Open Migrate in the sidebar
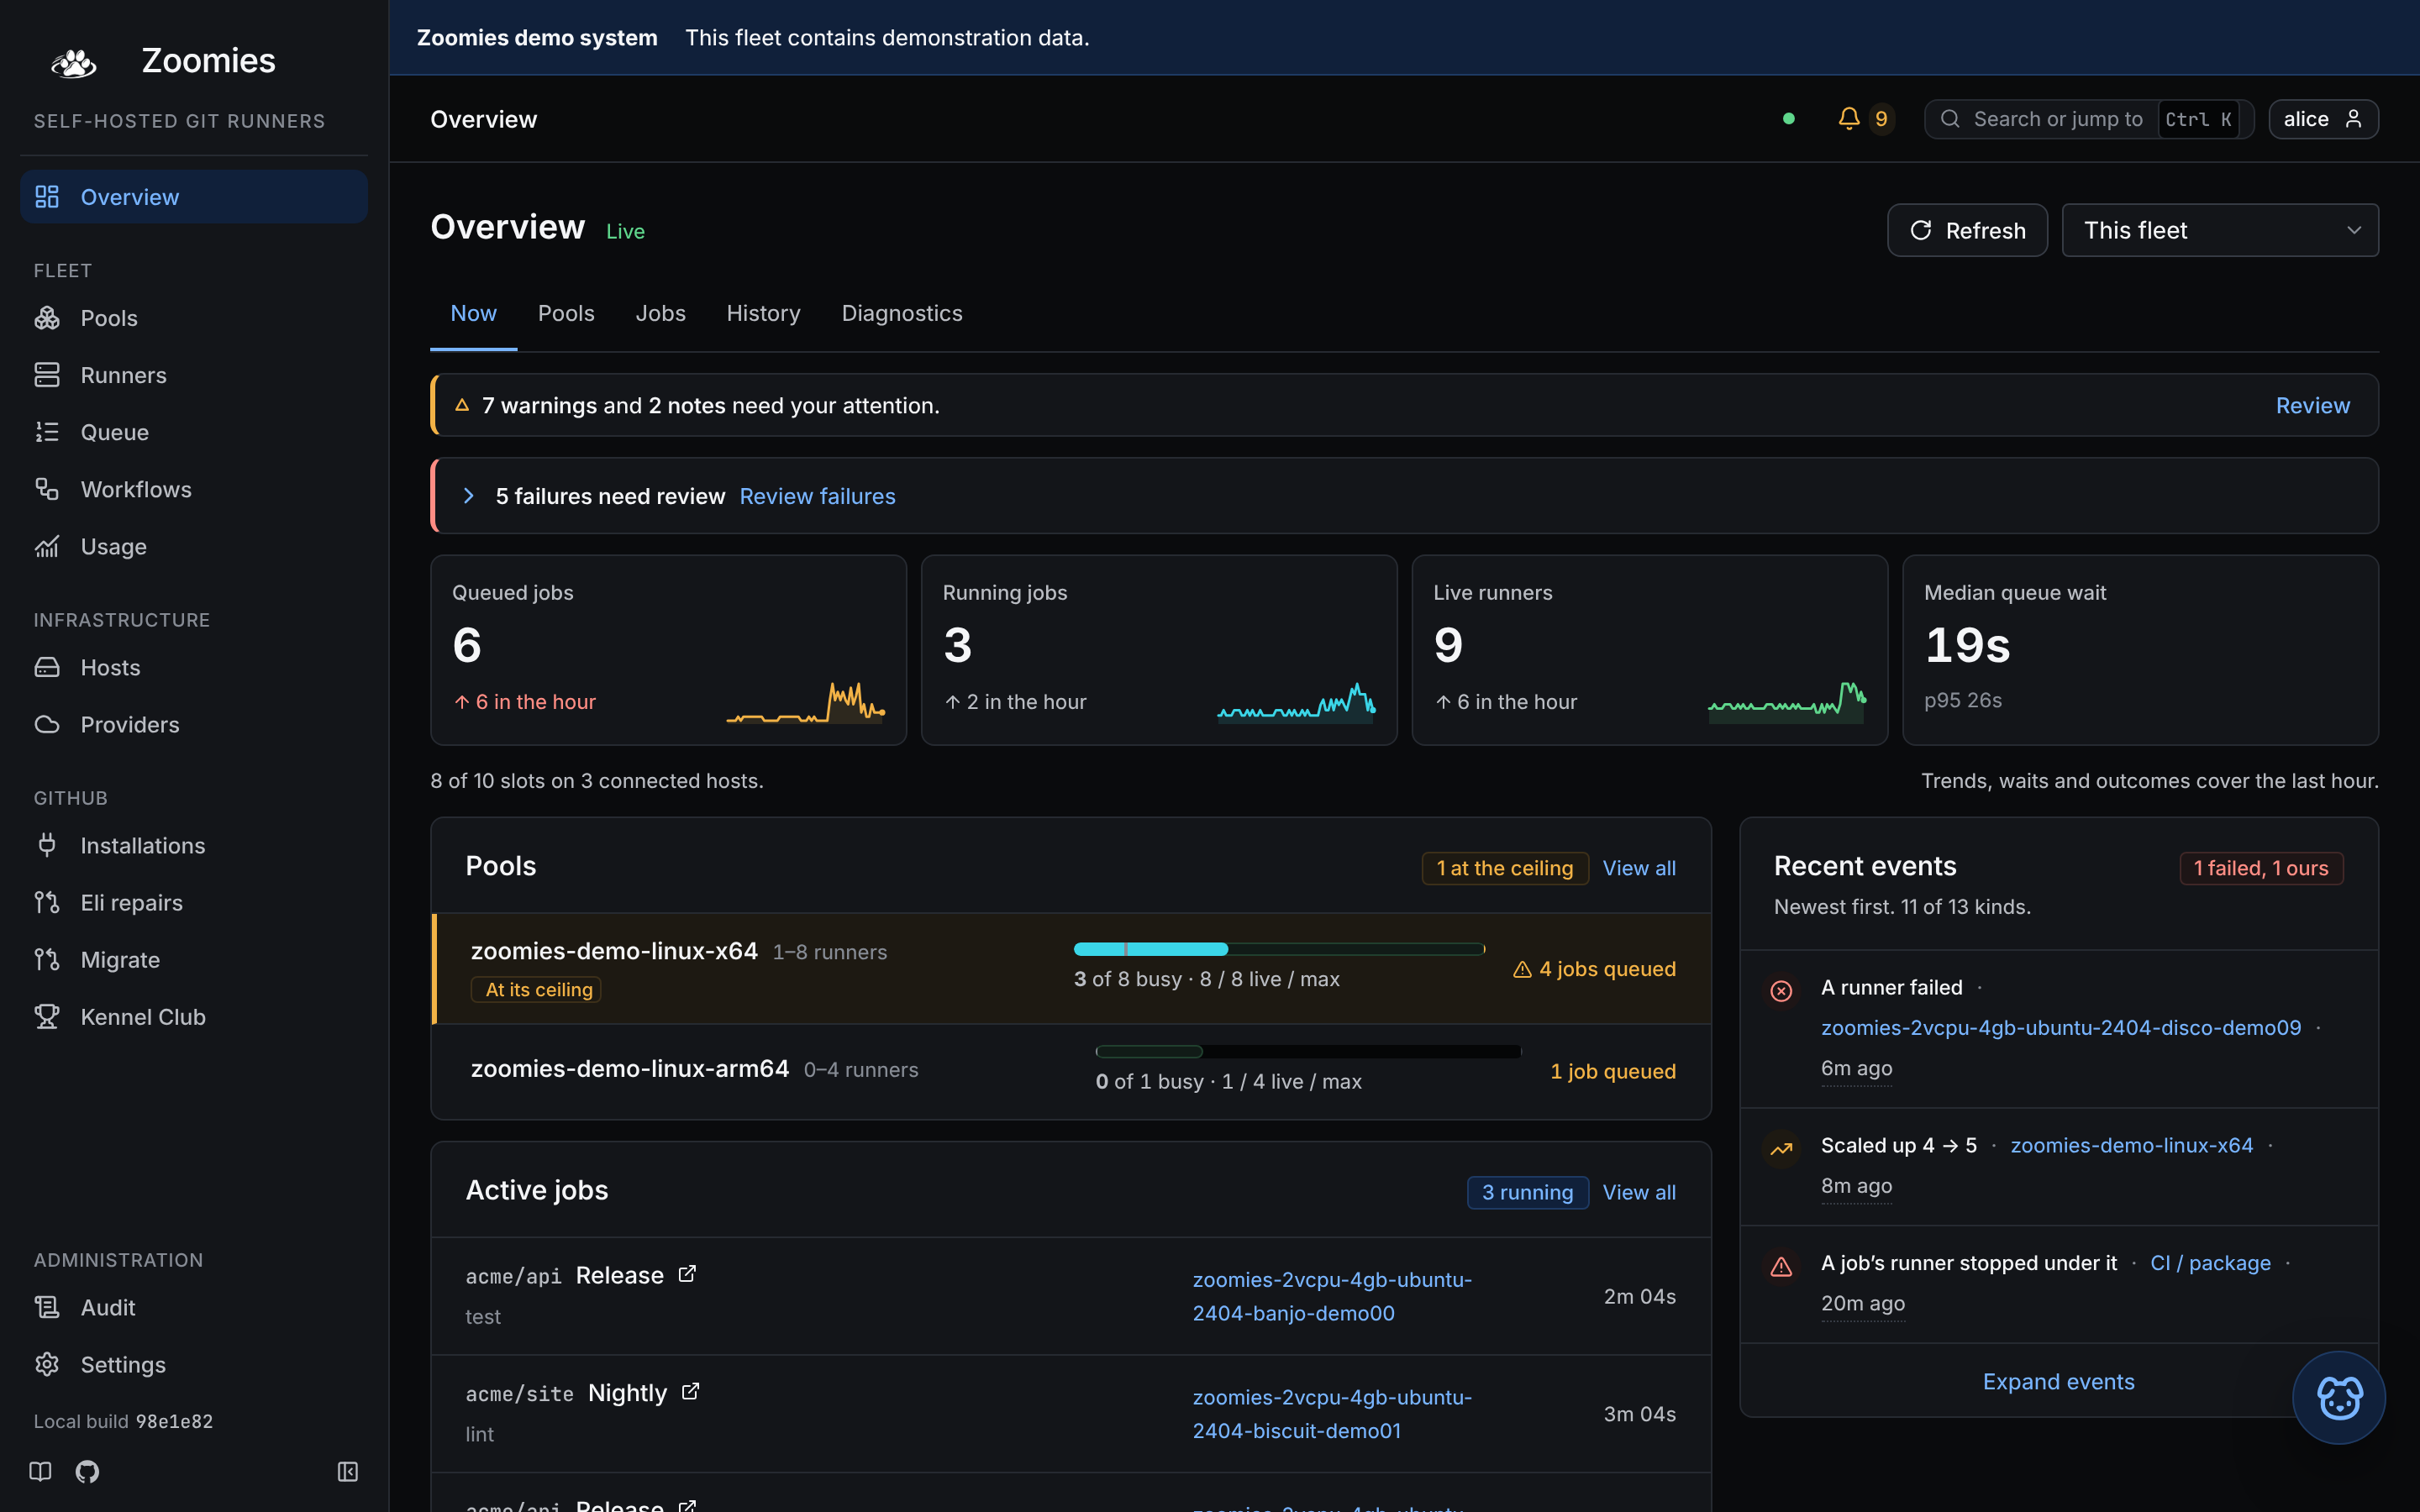2420x1512 pixels. pyautogui.click(x=194, y=959)
